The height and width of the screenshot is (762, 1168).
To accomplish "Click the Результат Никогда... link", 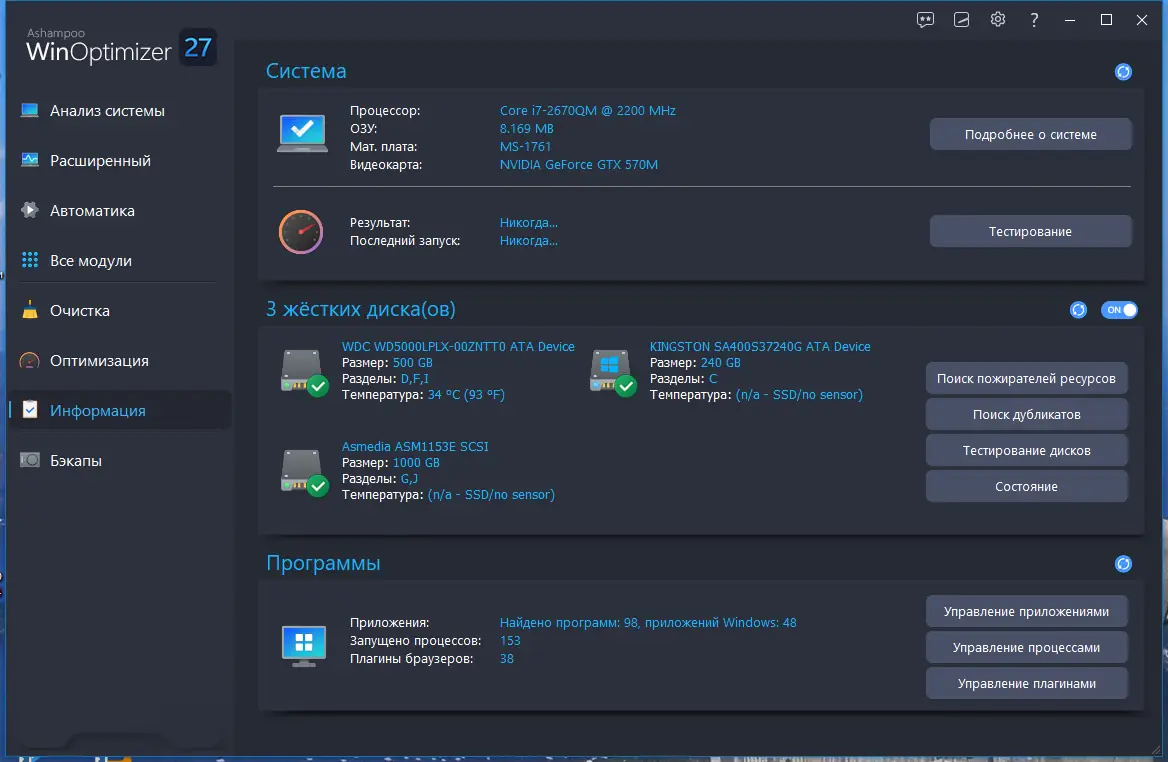I will (528, 223).
